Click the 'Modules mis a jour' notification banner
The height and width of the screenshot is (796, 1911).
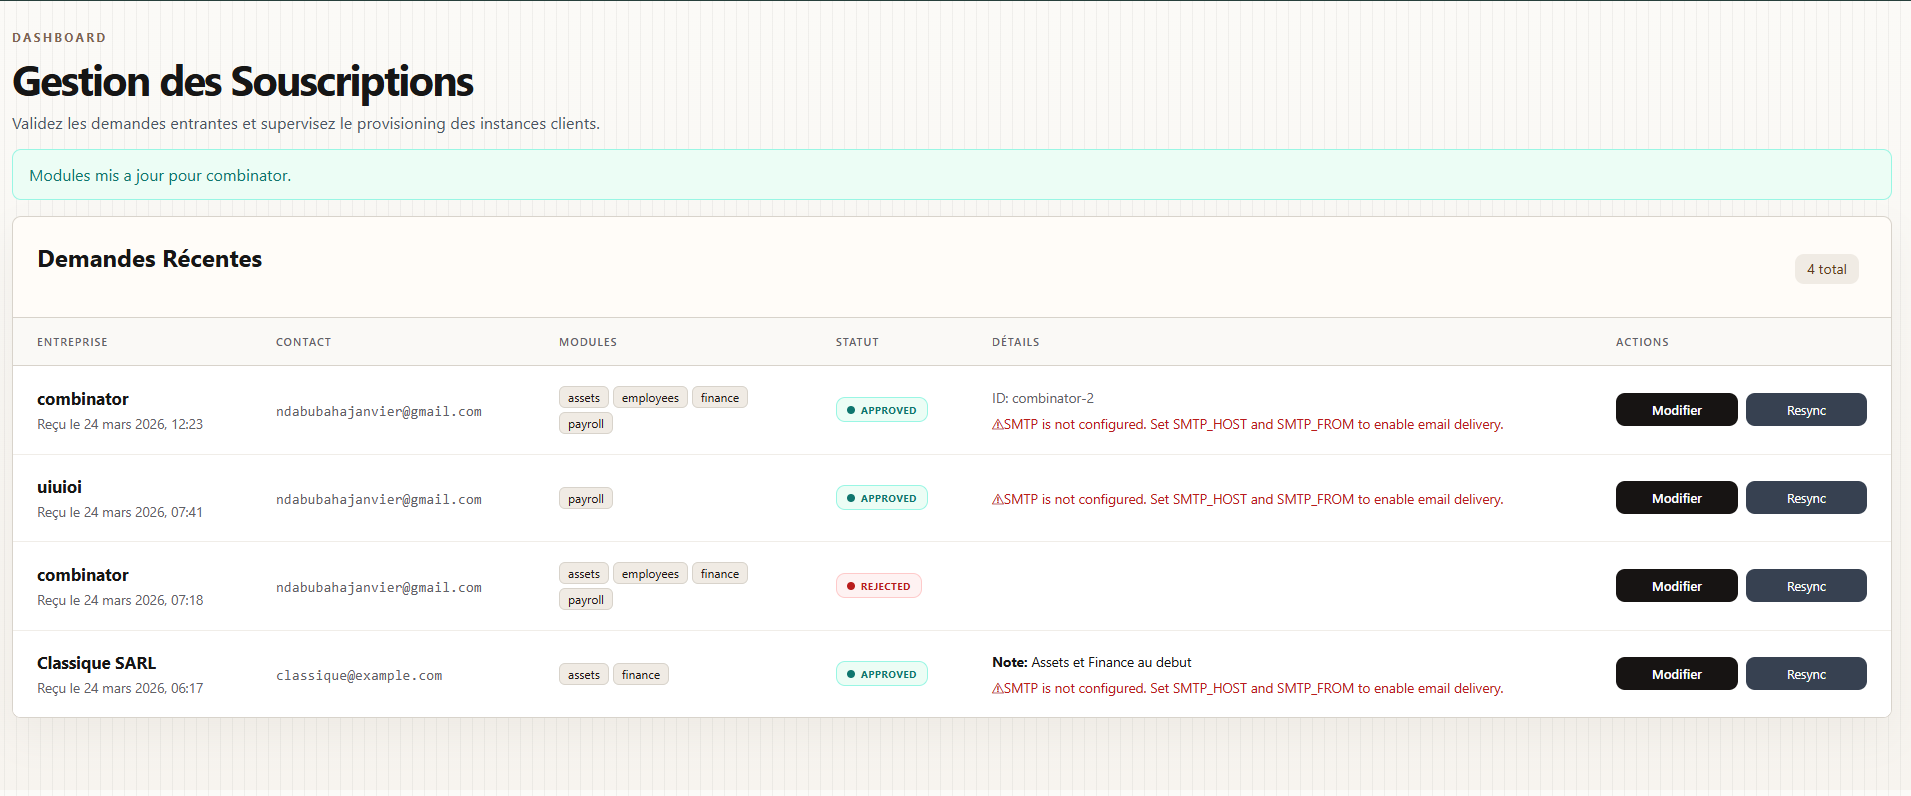[950, 175]
